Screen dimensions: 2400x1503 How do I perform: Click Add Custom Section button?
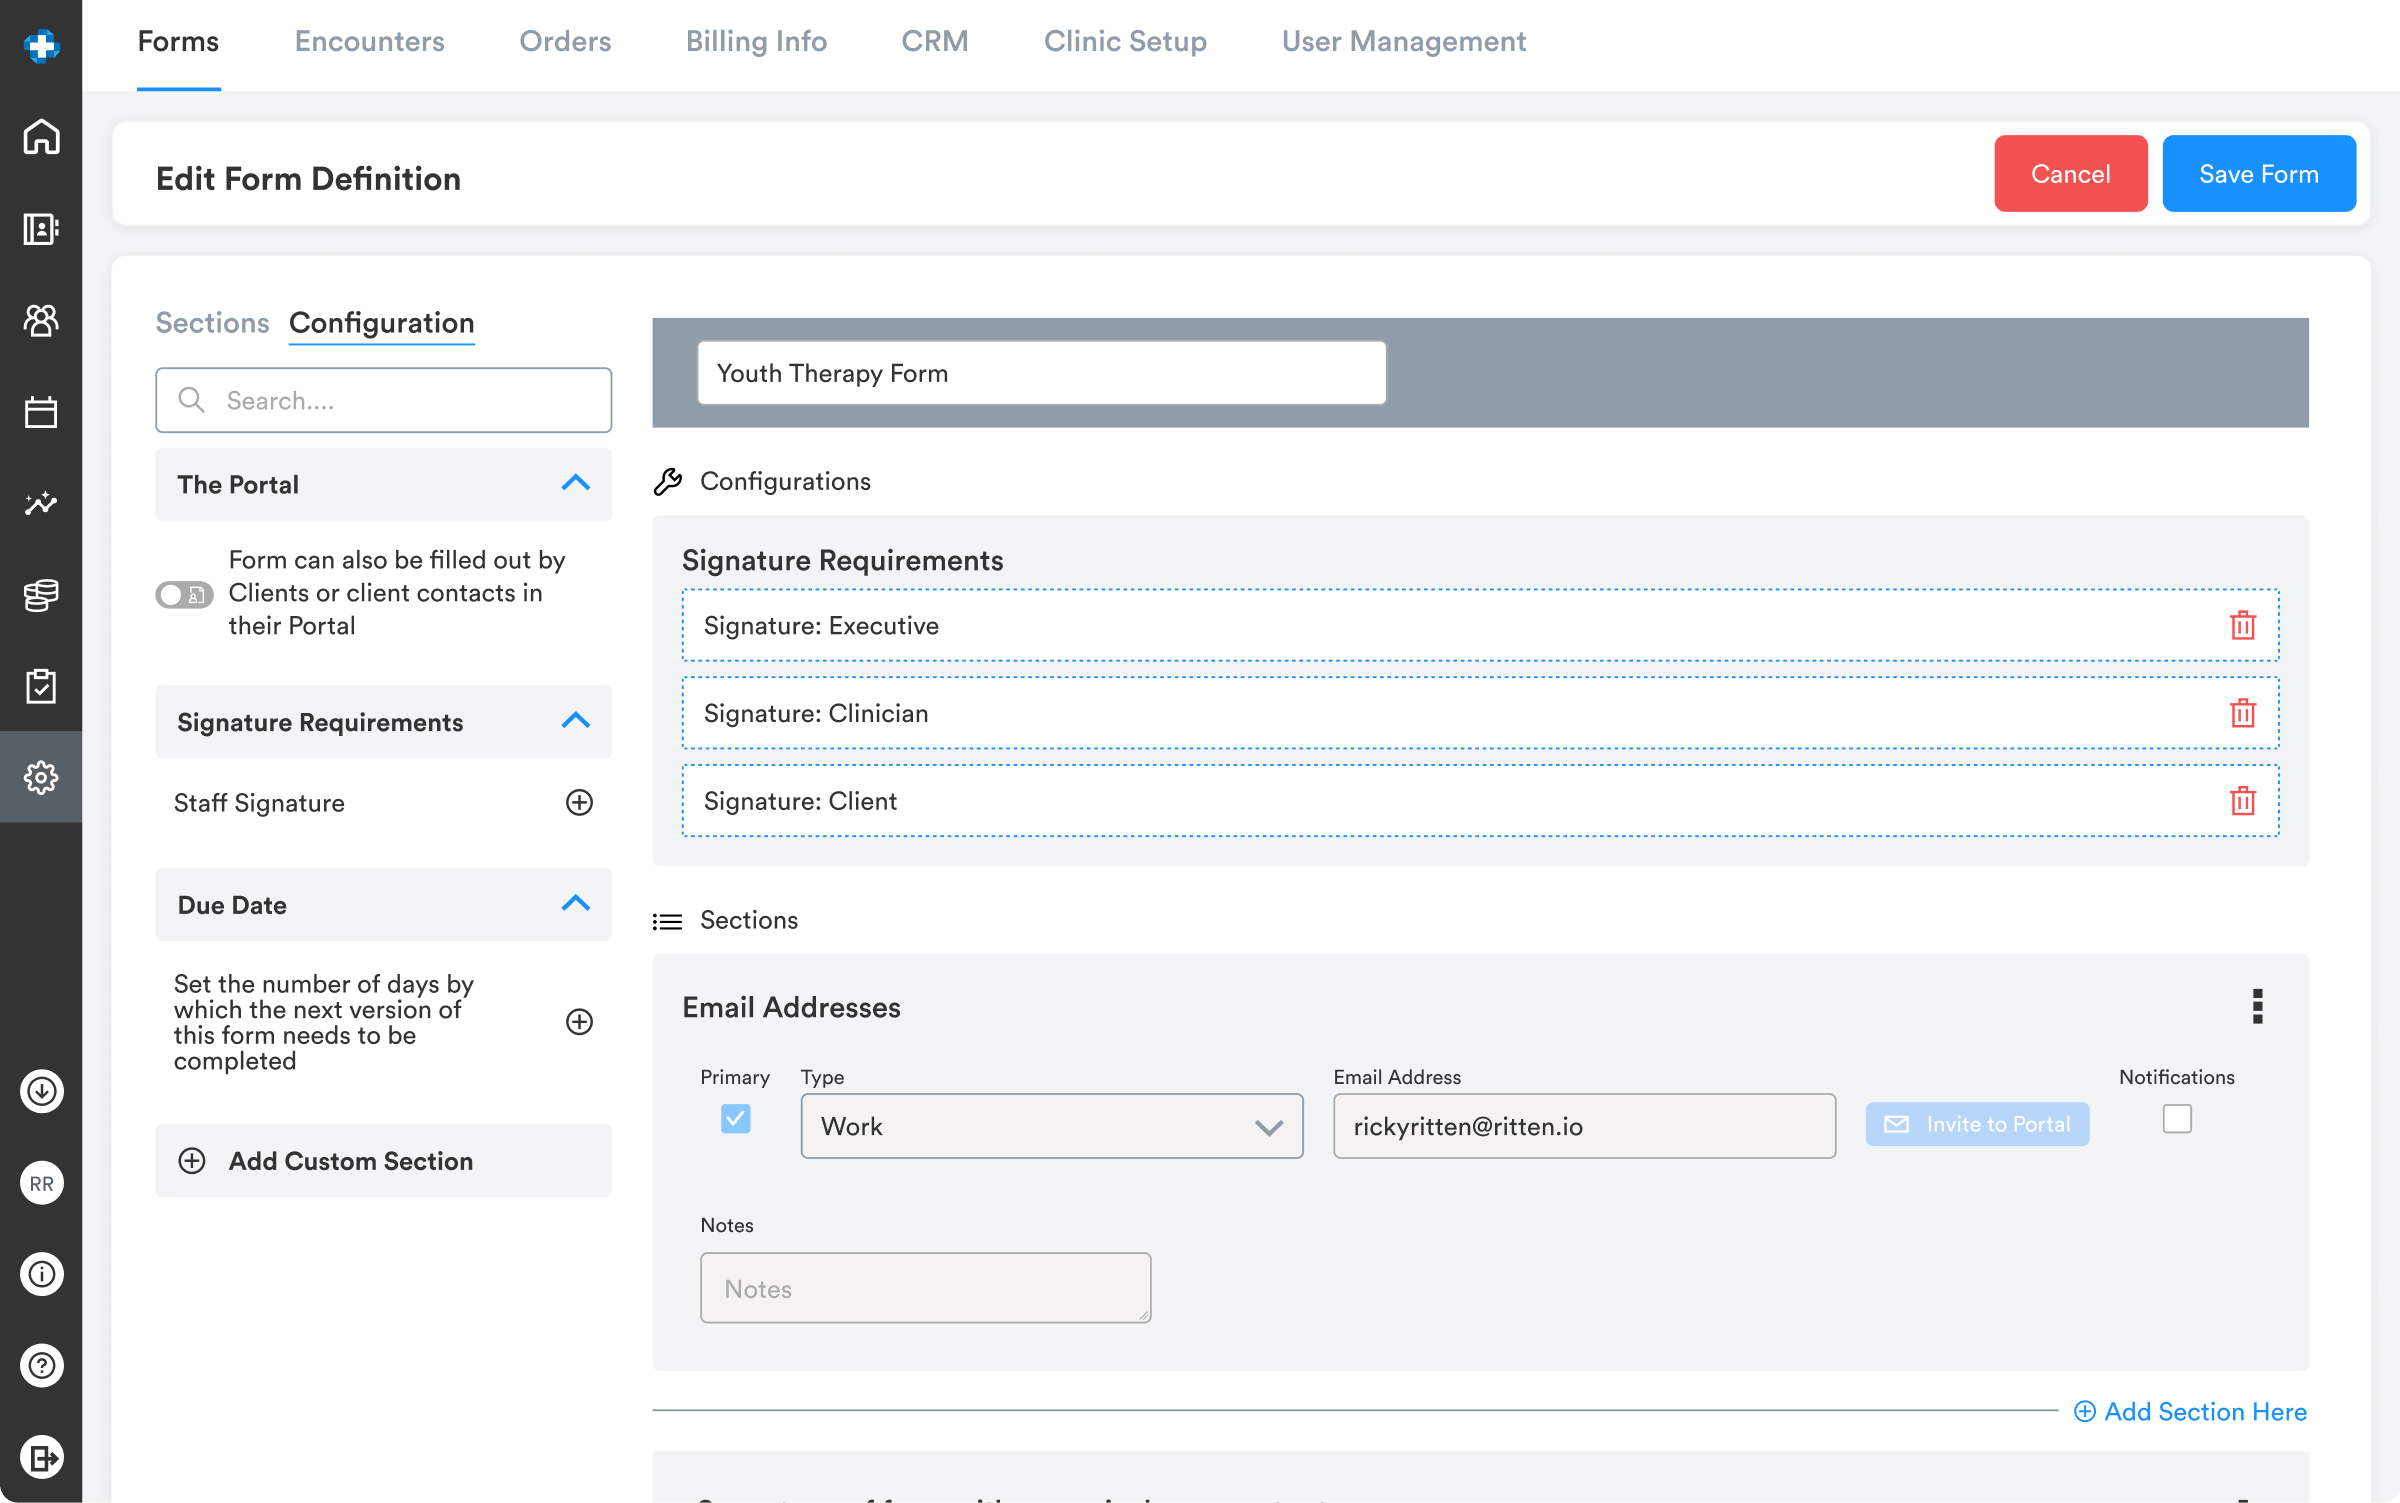pos(383,1160)
